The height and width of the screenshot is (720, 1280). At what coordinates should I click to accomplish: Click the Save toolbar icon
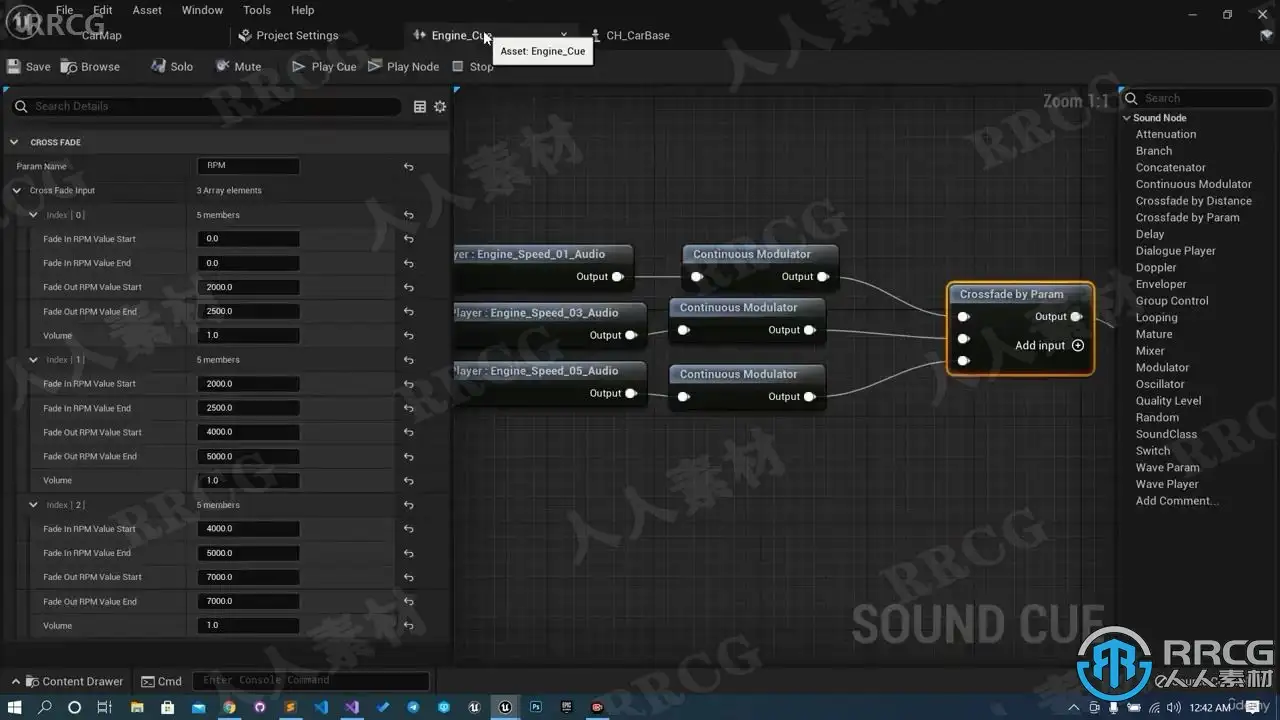pos(28,67)
